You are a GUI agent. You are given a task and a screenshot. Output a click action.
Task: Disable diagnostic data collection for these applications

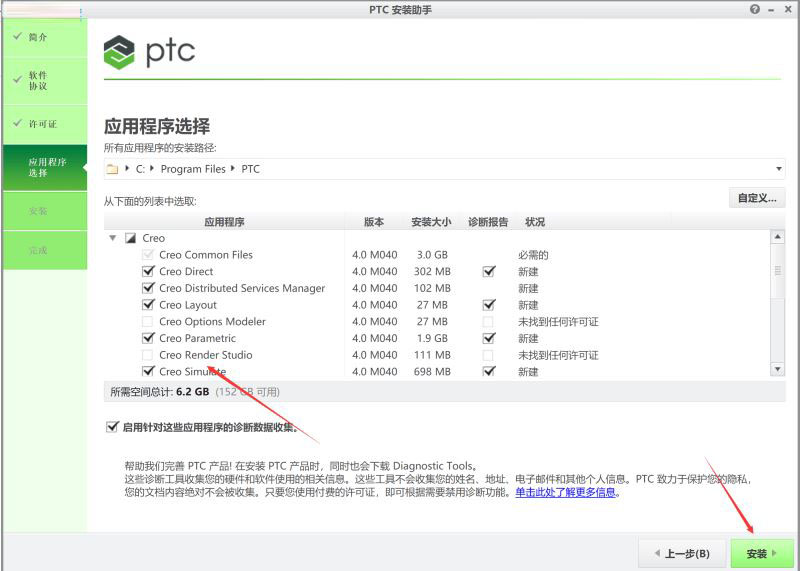point(112,427)
